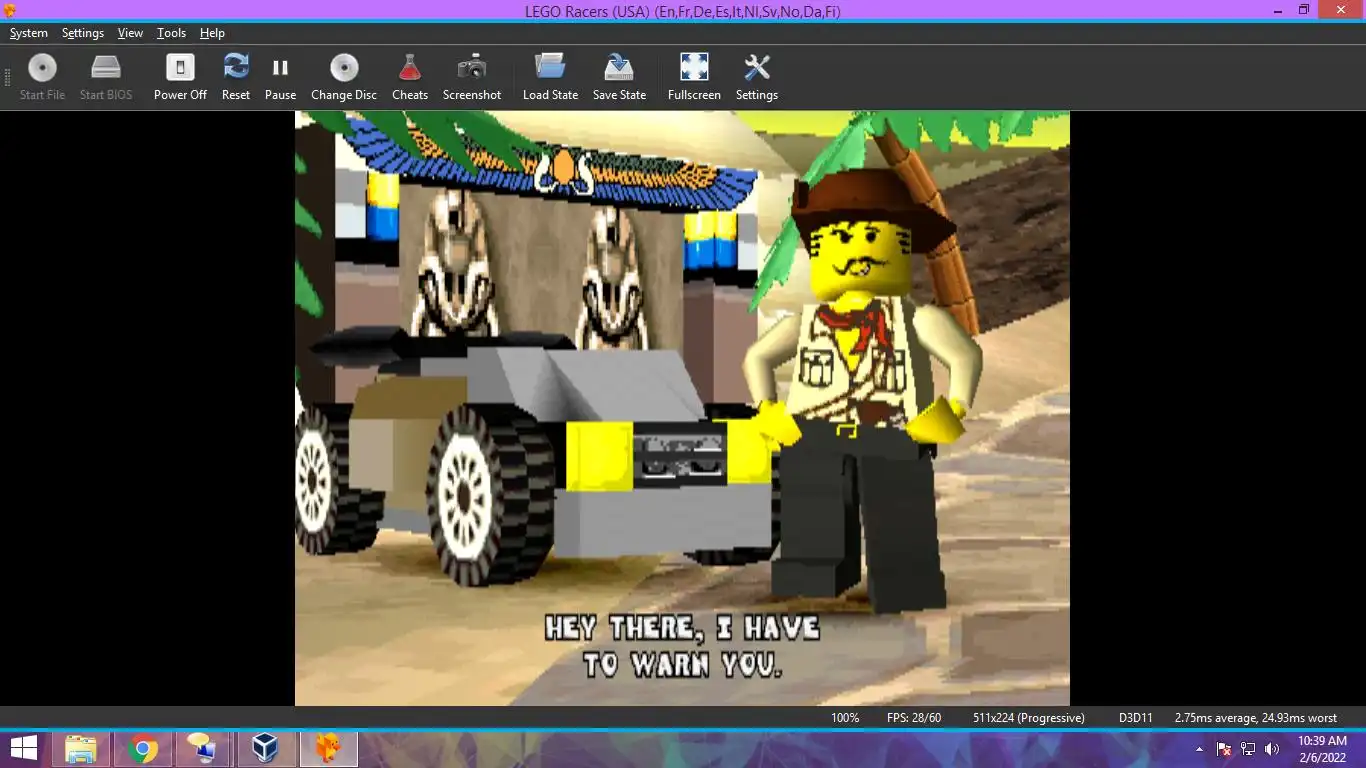Click the game display showing LEGO Racers
The image size is (1366, 768).
tap(682, 408)
